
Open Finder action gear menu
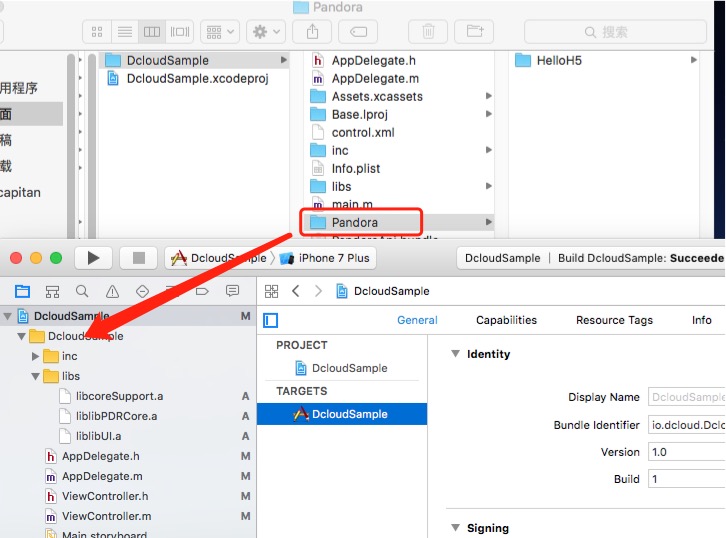266,32
